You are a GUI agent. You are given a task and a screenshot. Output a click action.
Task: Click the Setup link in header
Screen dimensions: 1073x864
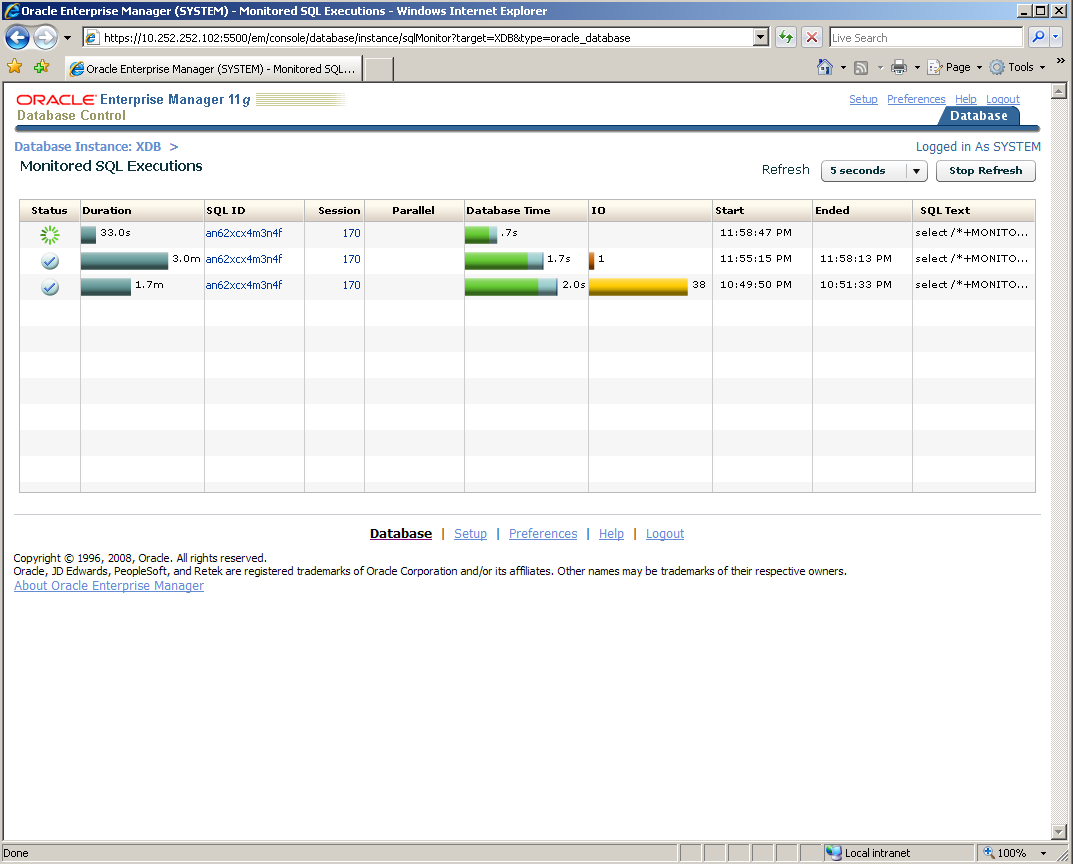click(x=863, y=99)
